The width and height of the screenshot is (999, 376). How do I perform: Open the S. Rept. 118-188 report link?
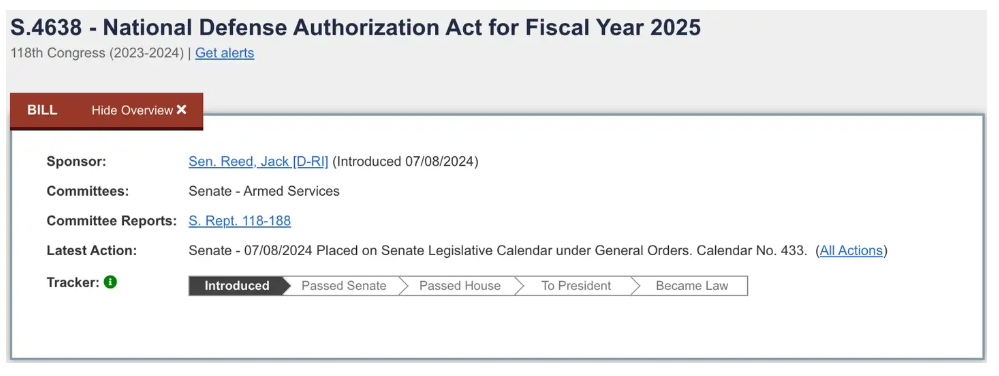[240, 221]
